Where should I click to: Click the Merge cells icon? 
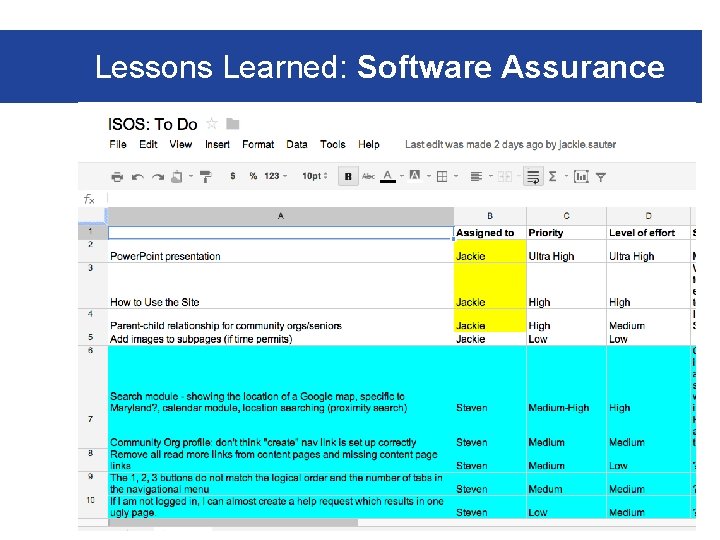[x=505, y=176]
